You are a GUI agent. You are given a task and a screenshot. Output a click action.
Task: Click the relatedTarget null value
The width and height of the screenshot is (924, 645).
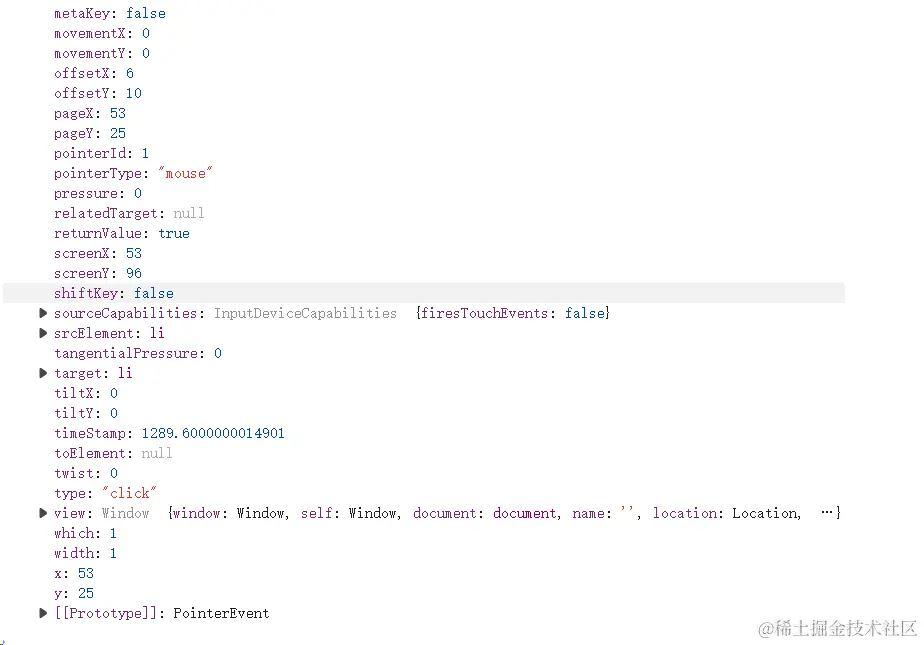tap(188, 213)
